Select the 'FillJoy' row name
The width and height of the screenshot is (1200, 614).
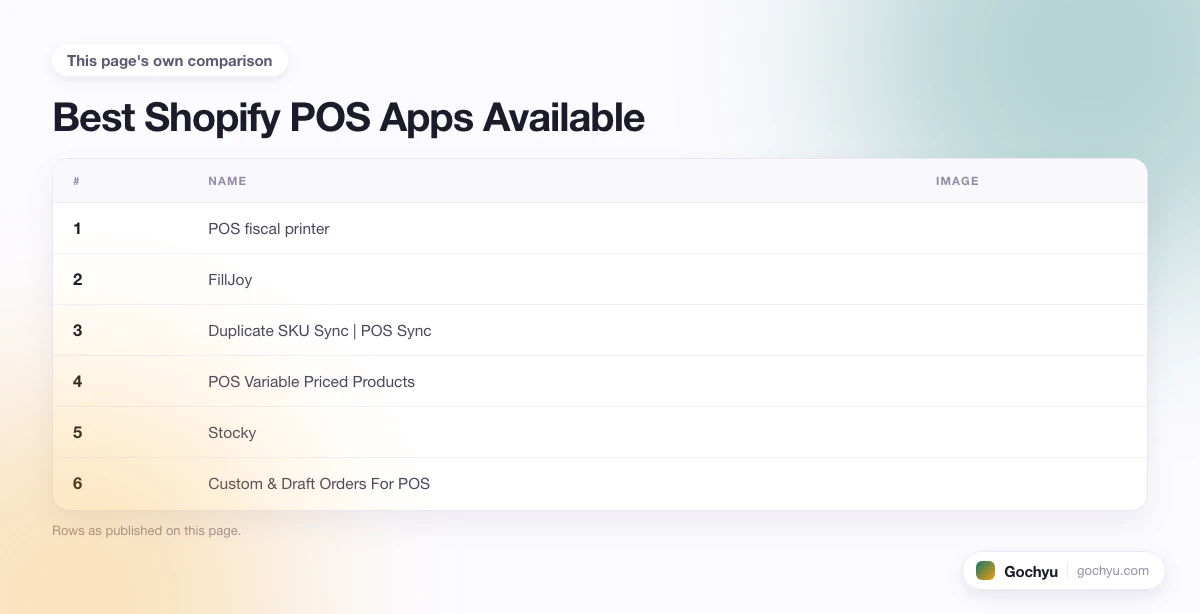pos(230,280)
